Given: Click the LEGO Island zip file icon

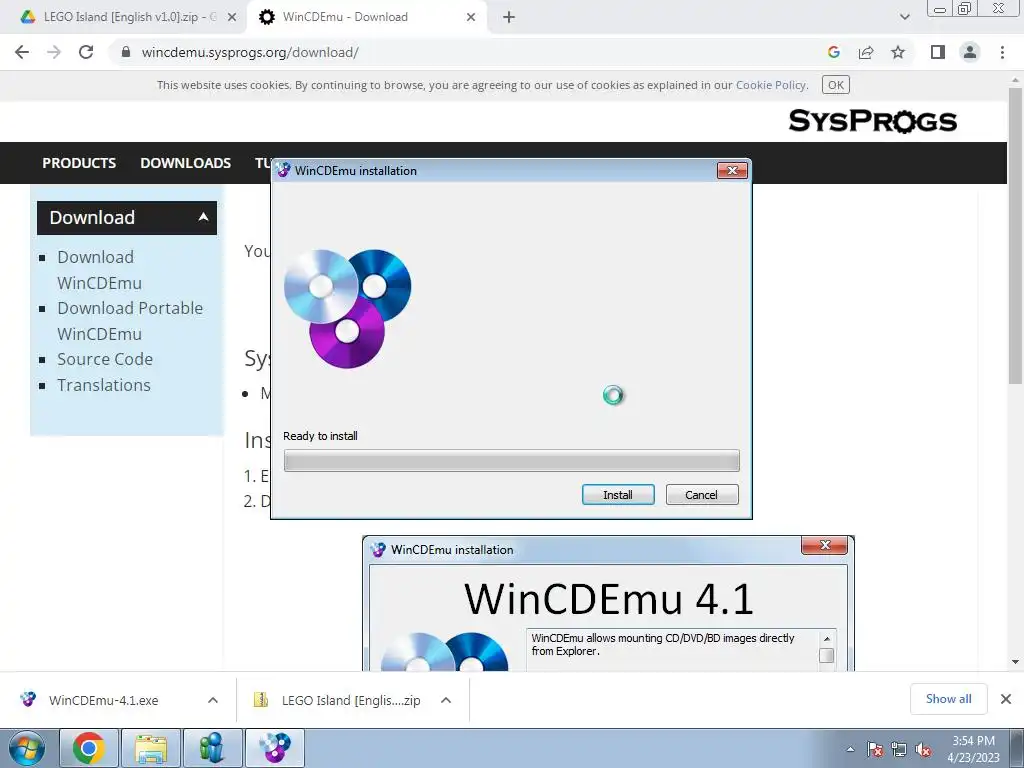Looking at the screenshot, I should (261, 700).
